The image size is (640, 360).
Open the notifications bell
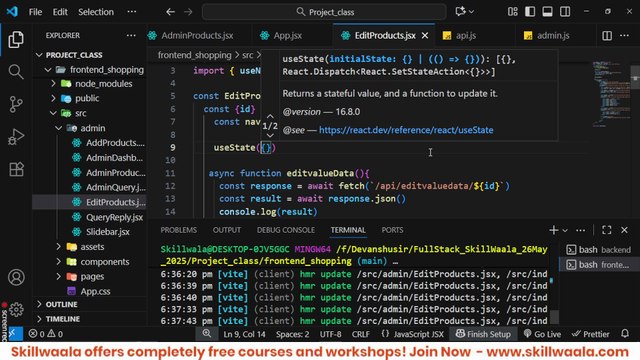[x=625, y=333]
